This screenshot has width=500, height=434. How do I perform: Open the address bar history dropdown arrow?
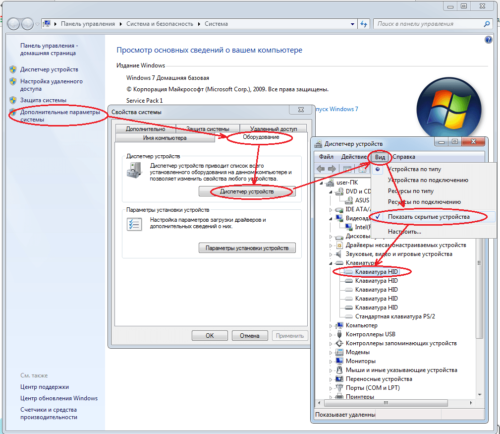click(x=352, y=24)
